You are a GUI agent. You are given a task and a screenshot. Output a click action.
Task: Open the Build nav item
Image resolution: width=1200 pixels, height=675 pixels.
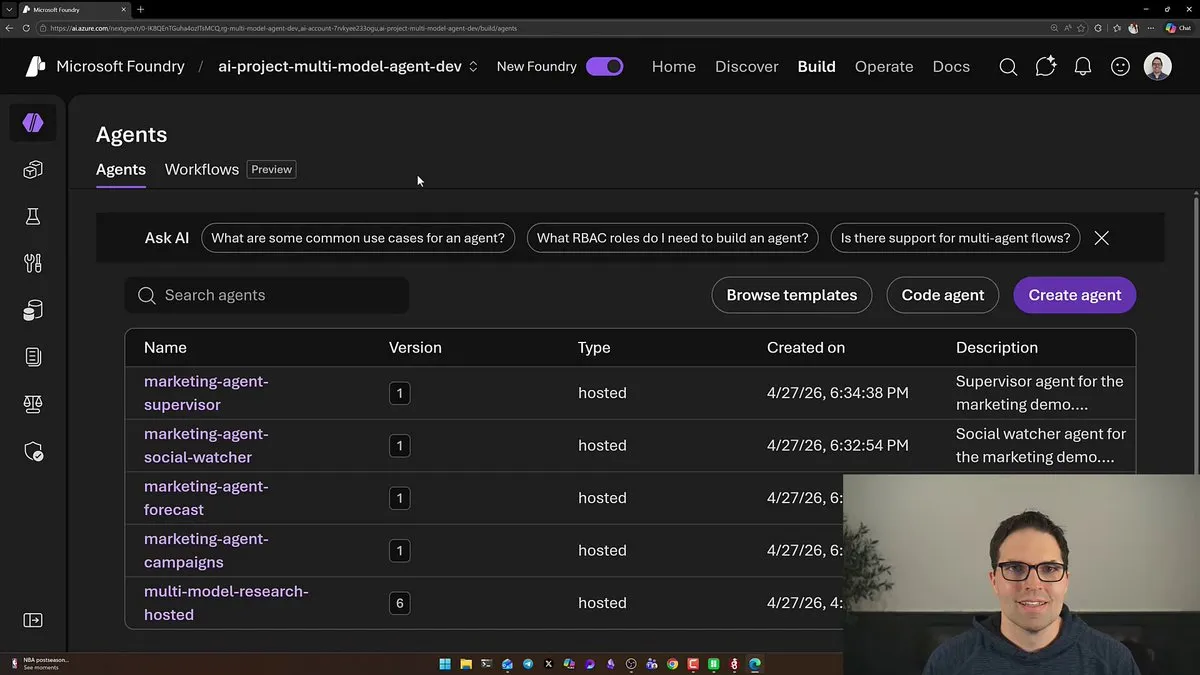816,67
